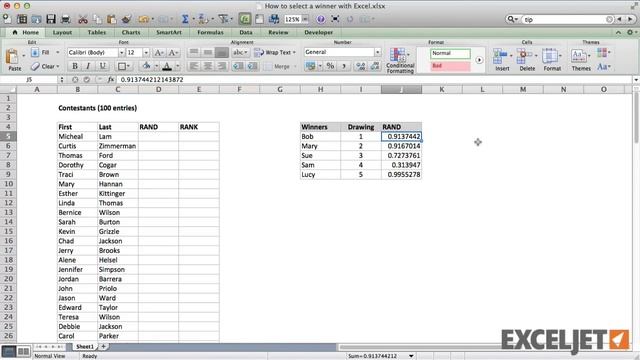Click the decrease indent icon
640x360 pixels.
(238, 66)
